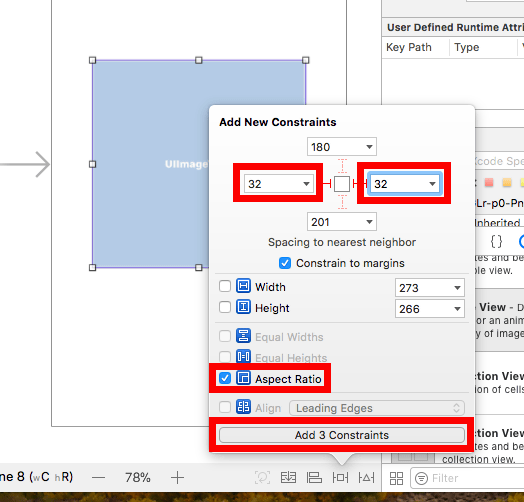Toggle the Constrain to margins checkbox
This screenshot has width=524, height=502.
[285, 263]
